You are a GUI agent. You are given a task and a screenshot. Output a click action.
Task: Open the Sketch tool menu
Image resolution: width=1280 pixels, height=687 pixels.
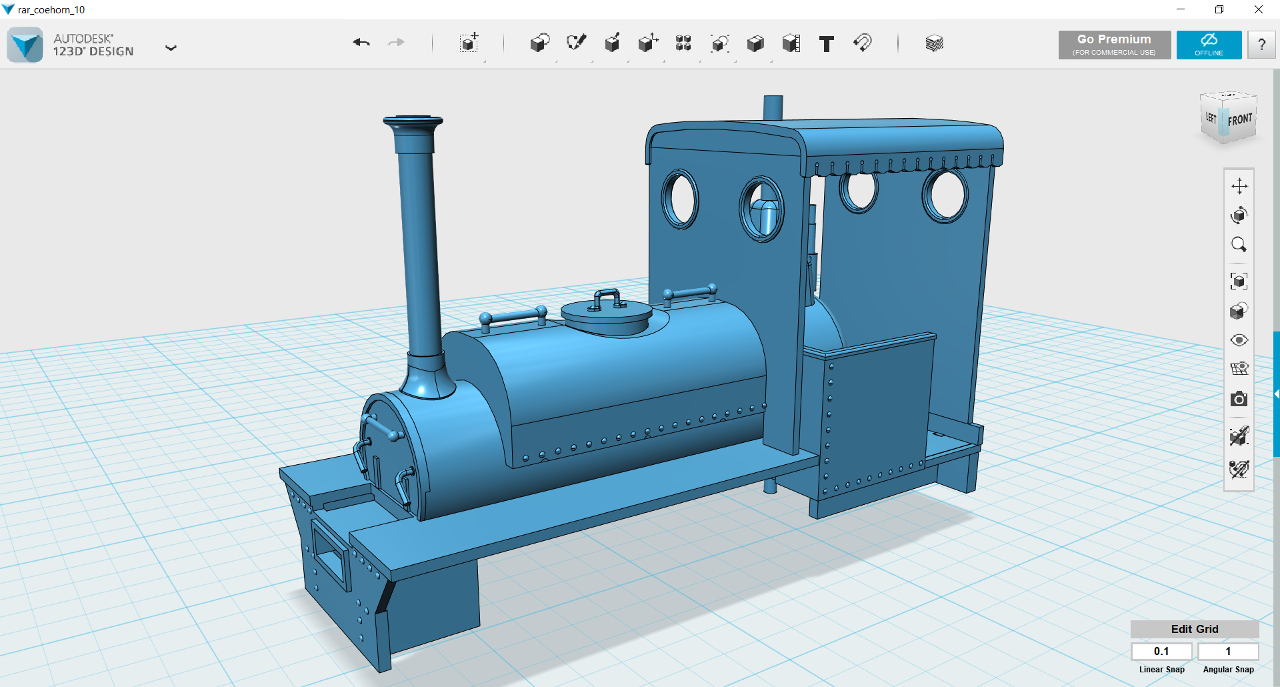[x=576, y=43]
